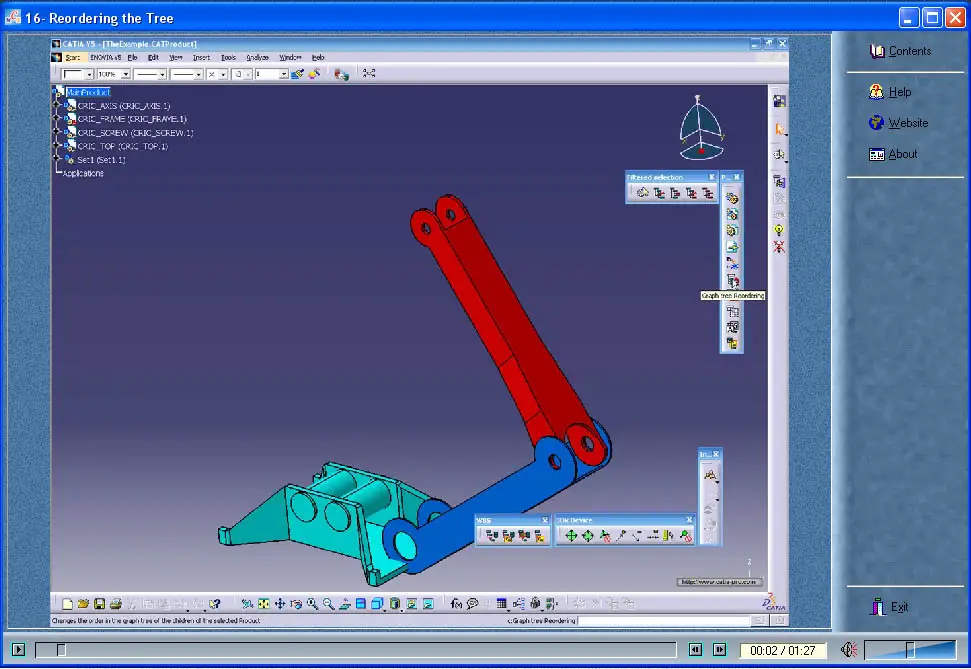971x669 pixels.
Task: Open the 100% transparency dropdown
Action: [x=125, y=74]
